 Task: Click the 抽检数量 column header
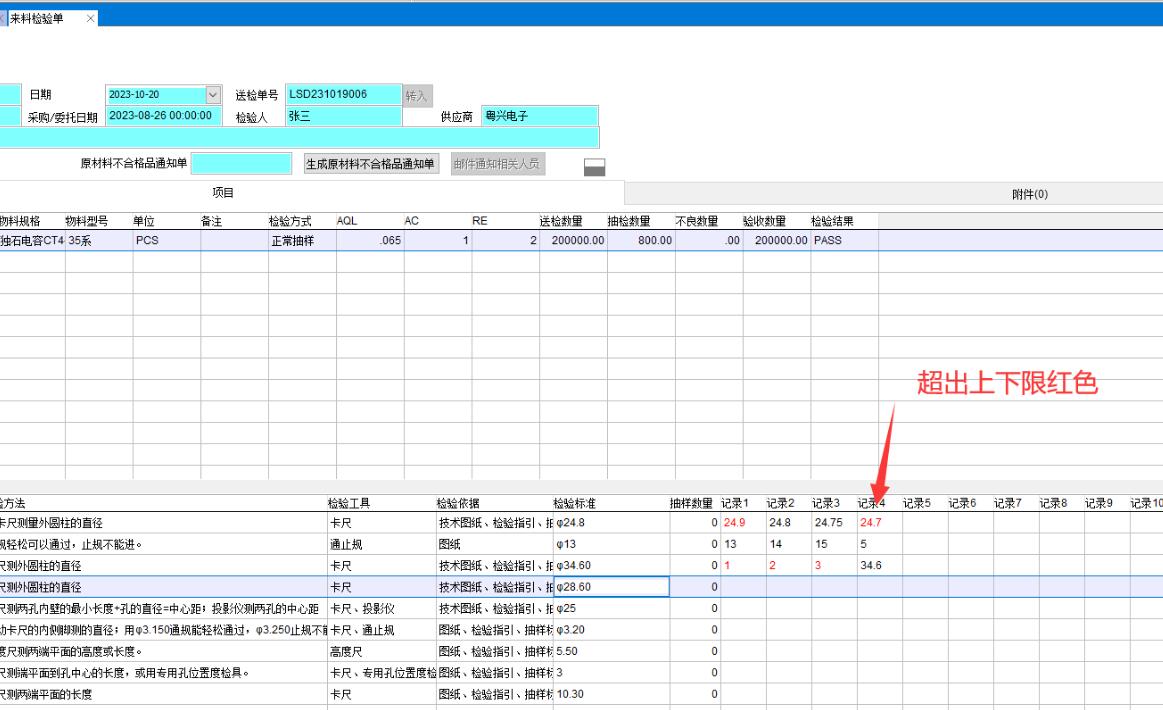pos(629,221)
